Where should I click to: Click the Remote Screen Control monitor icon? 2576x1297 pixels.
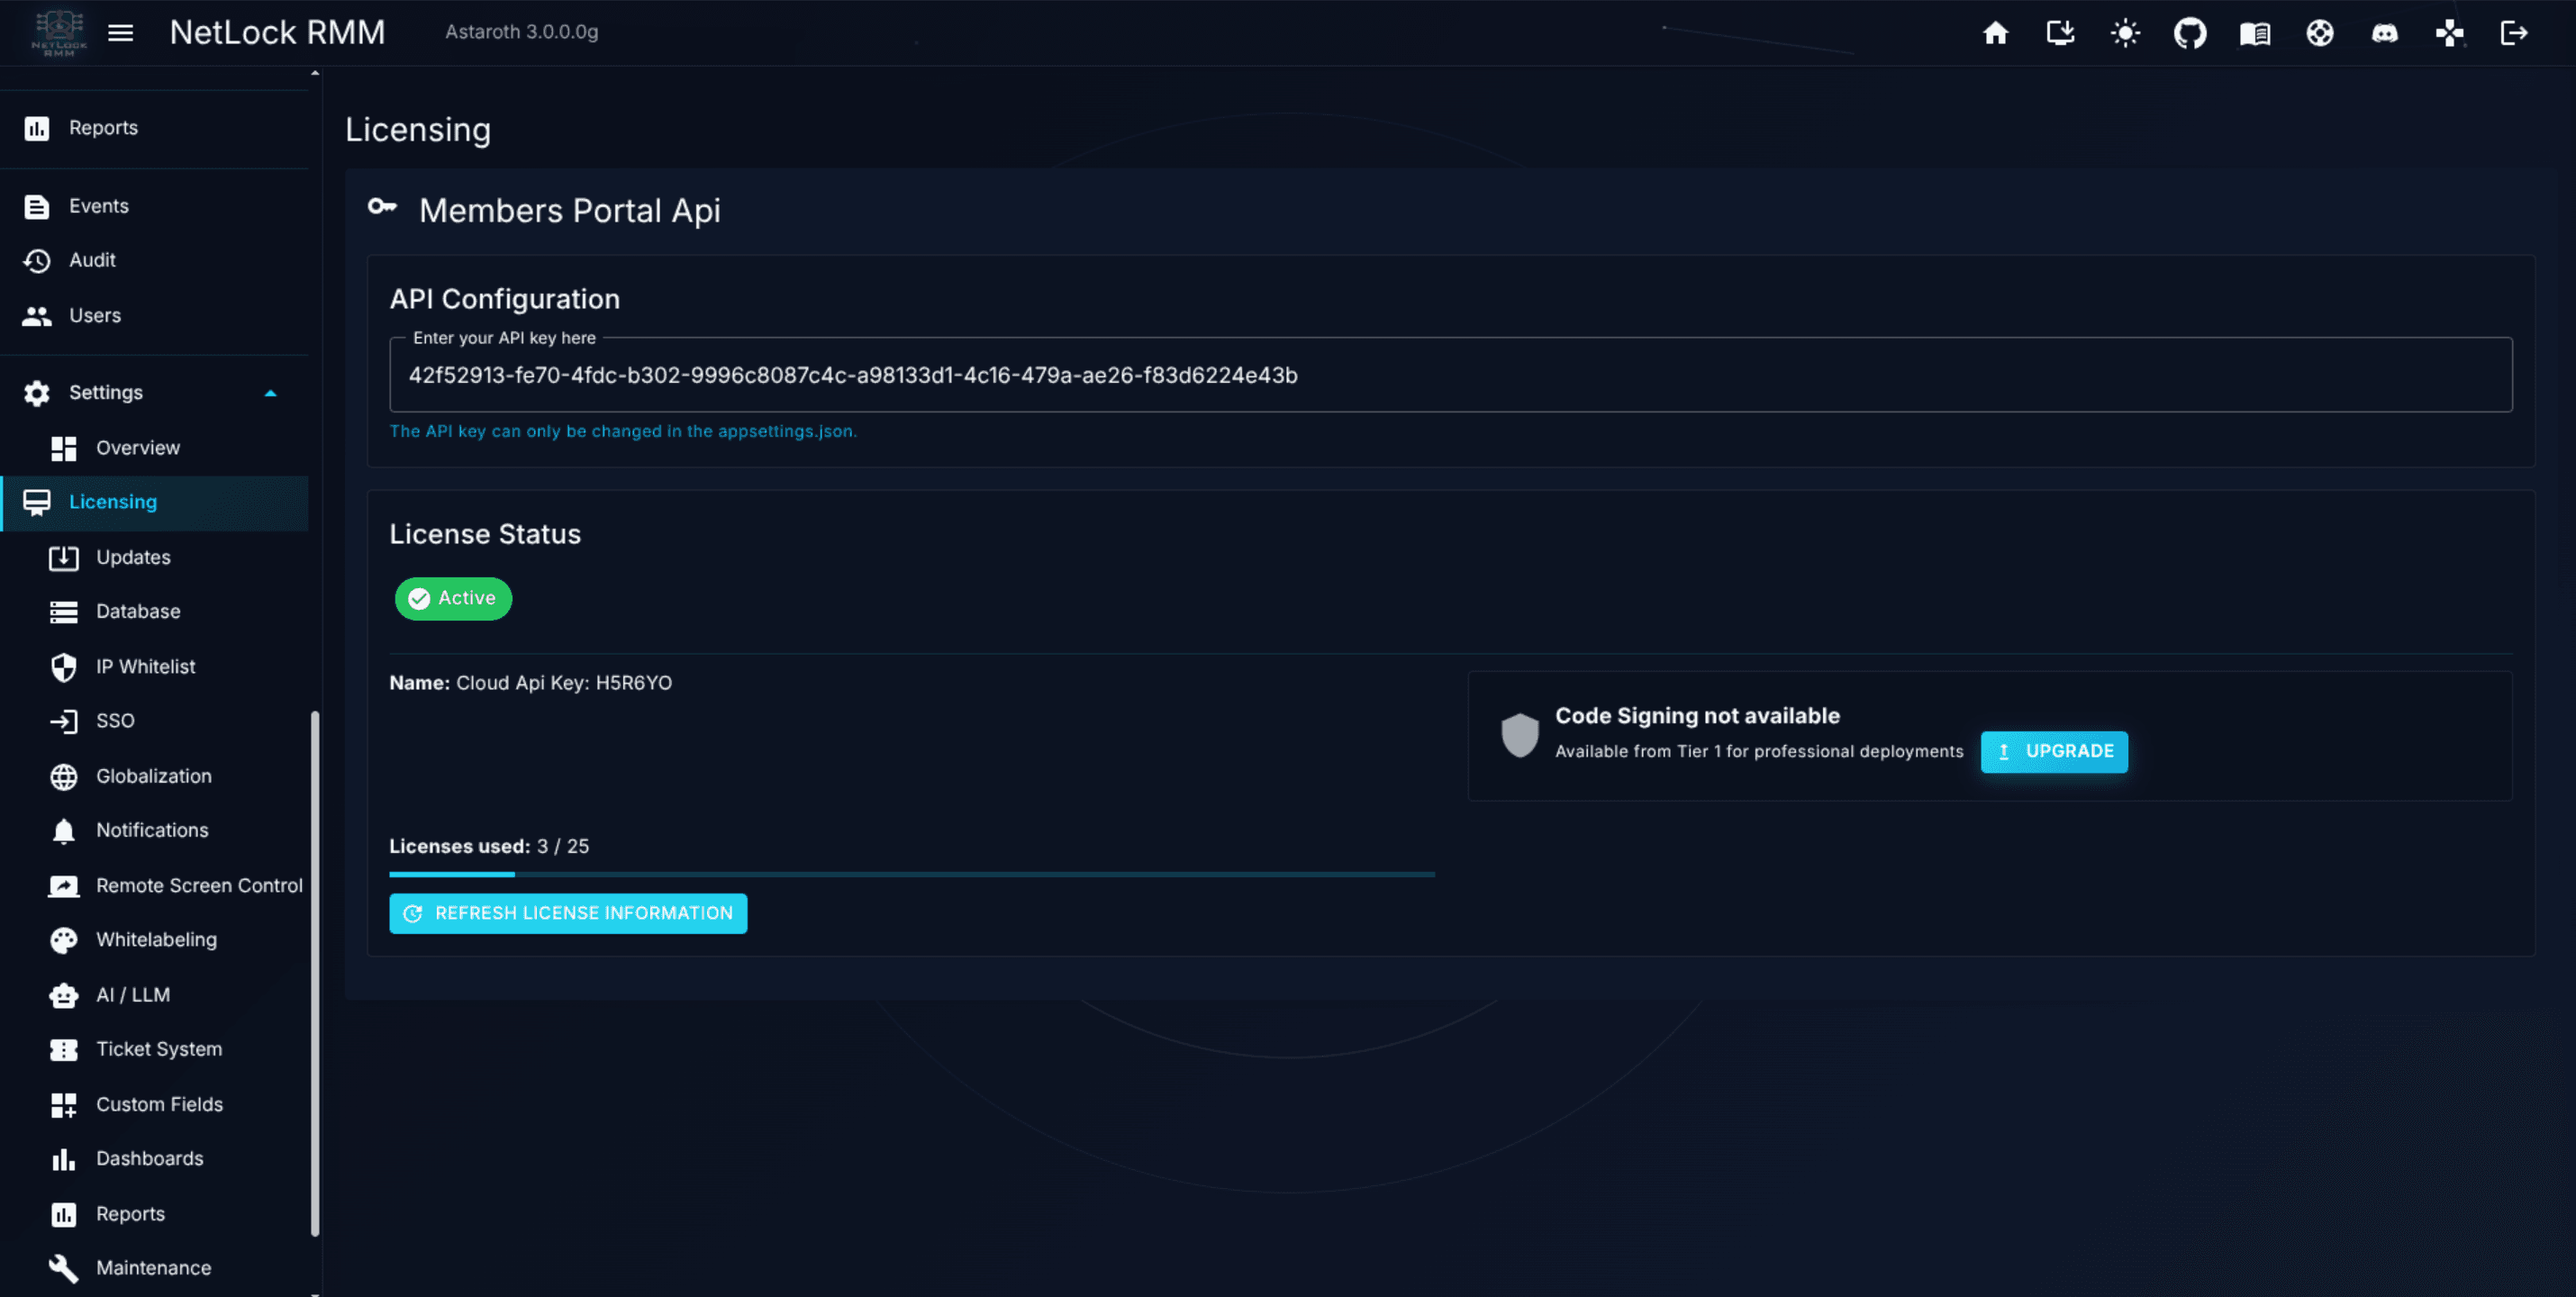[64, 886]
